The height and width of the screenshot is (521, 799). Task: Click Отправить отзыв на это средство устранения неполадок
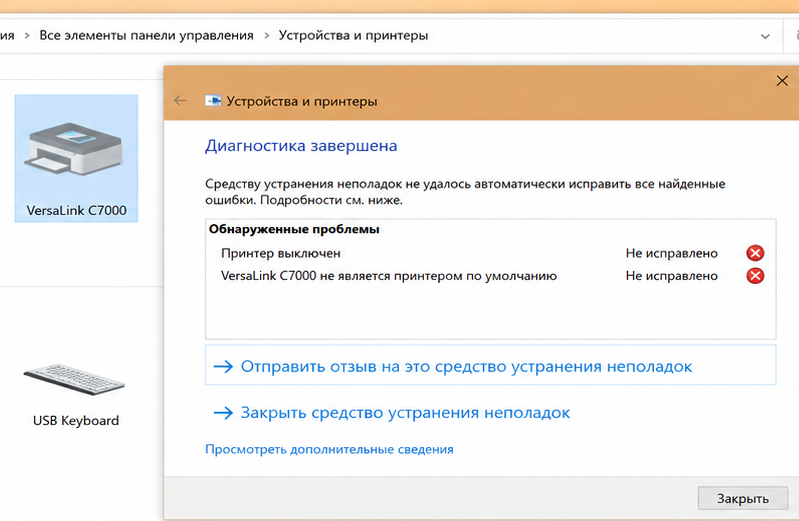[x=491, y=365]
